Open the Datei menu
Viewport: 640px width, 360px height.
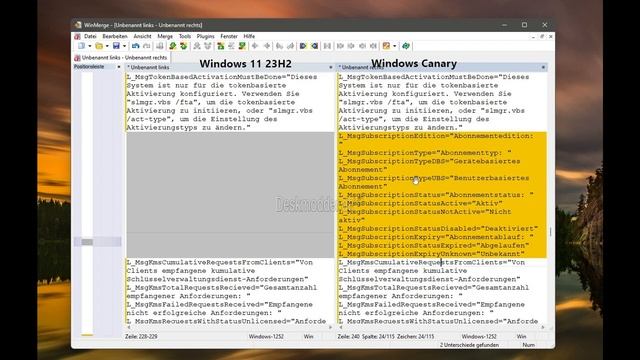click(90, 36)
